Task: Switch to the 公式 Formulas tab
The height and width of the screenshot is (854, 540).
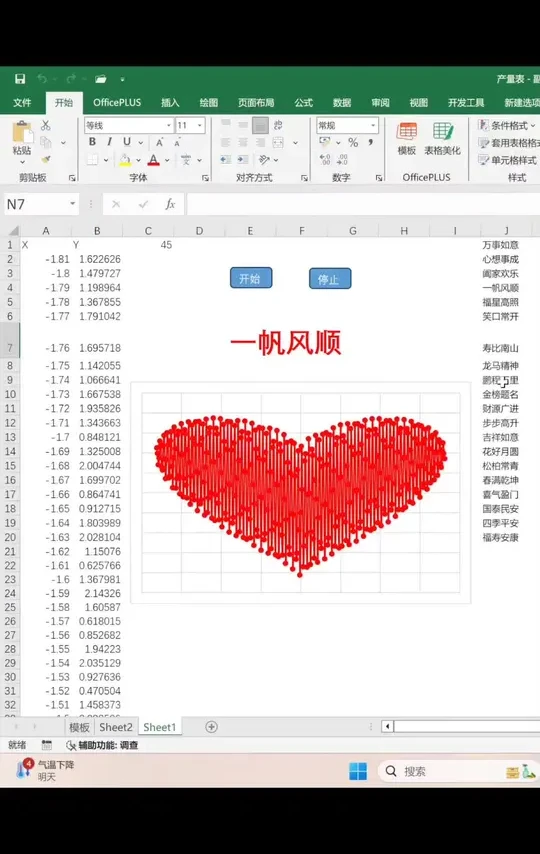Action: pos(304,102)
